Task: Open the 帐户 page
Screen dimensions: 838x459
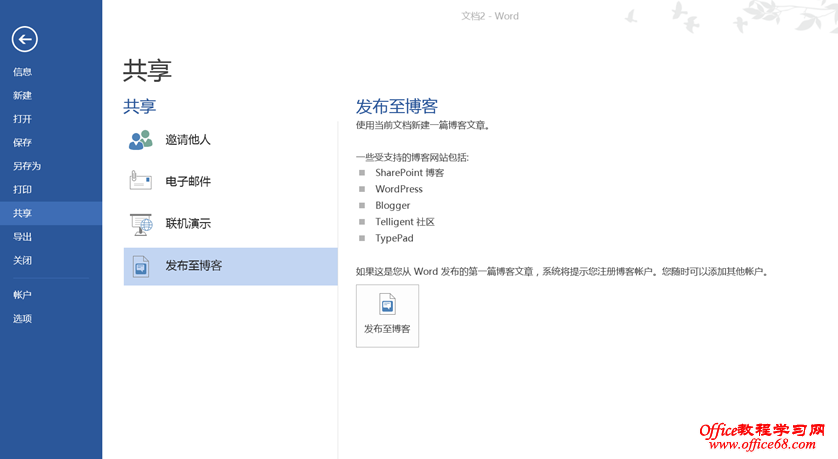Action: point(22,294)
